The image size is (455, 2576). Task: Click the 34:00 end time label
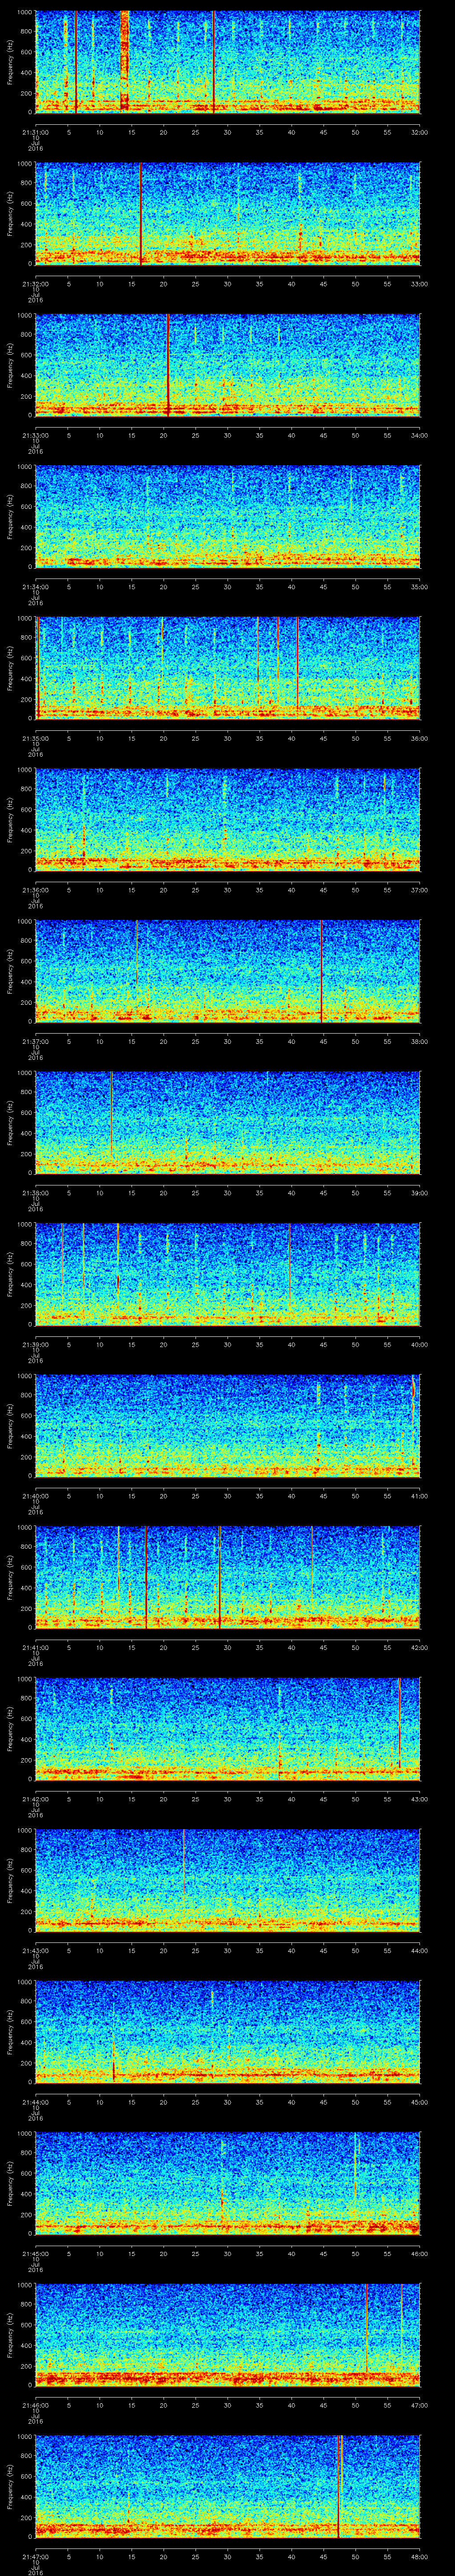click(419, 435)
